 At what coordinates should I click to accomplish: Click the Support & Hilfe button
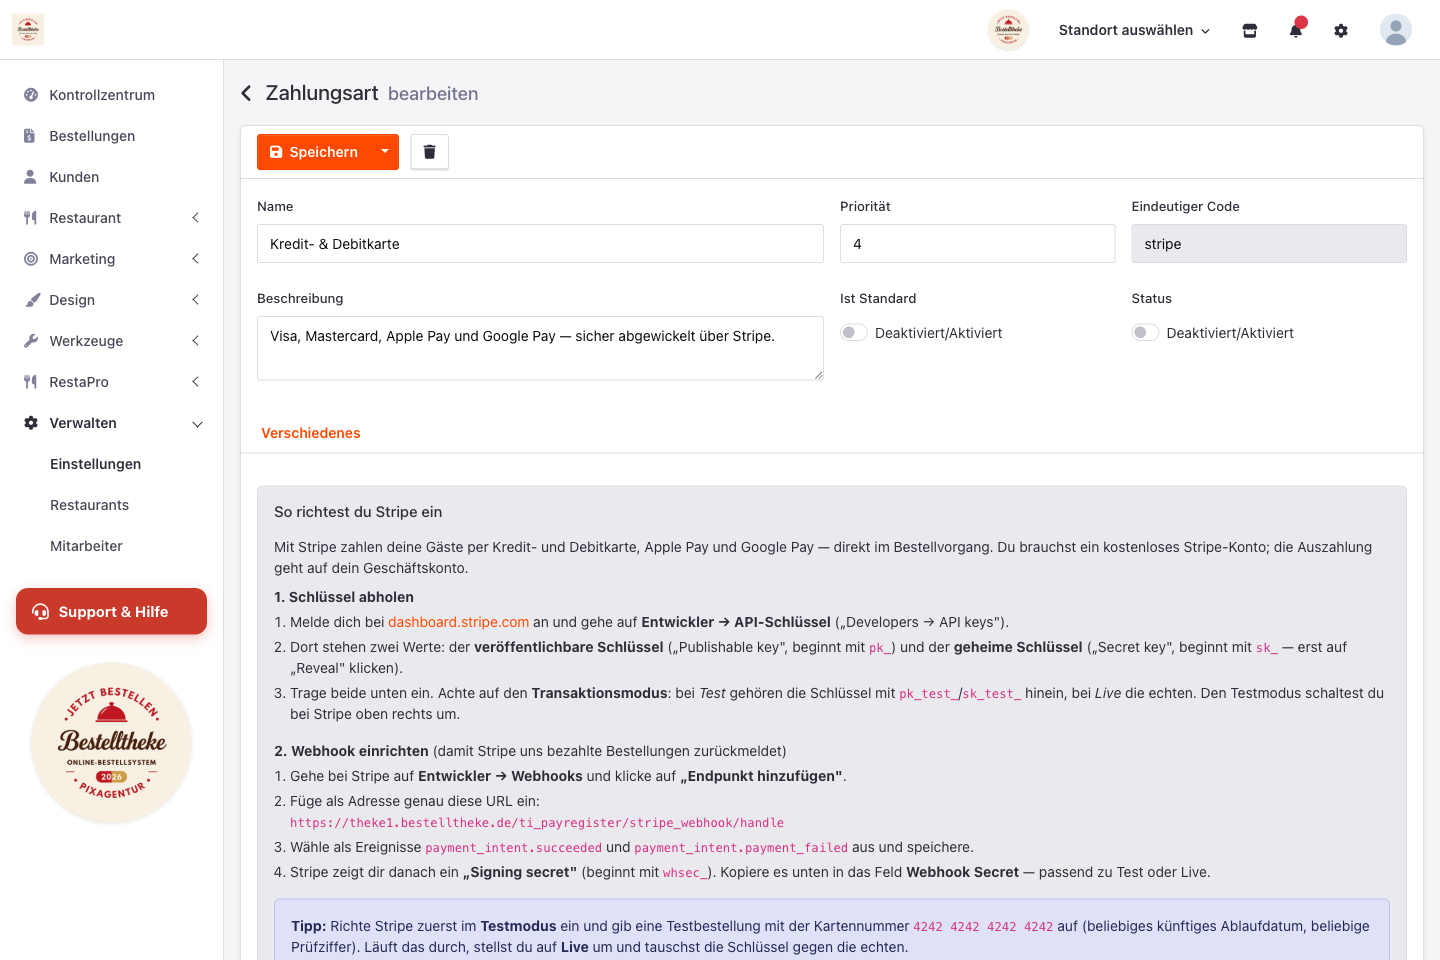111,611
